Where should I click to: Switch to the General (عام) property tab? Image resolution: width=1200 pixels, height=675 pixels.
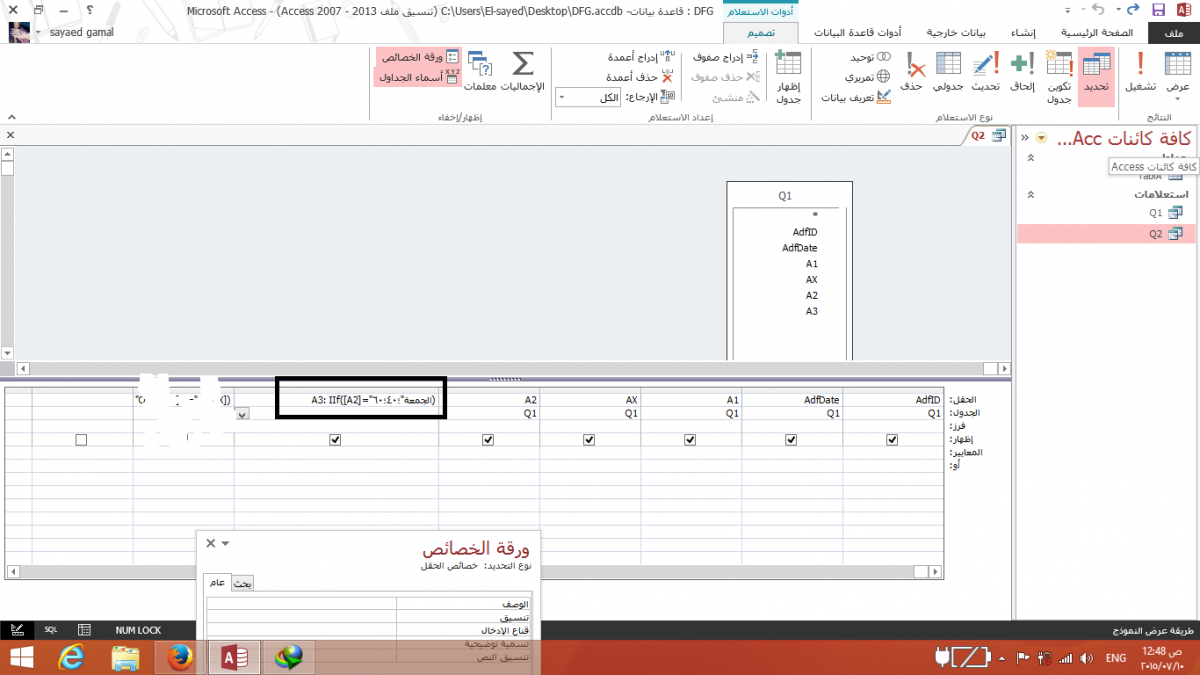pyautogui.click(x=216, y=583)
